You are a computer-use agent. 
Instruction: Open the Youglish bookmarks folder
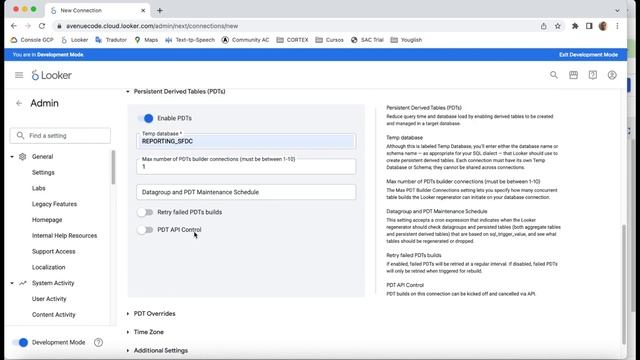point(406,40)
